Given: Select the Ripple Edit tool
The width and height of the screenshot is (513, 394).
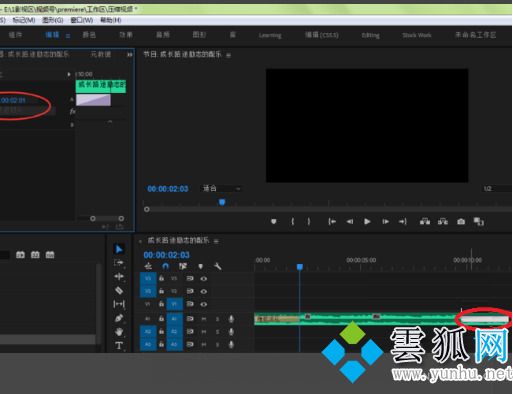Looking at the screenshot, I should [x=119, y=277].
